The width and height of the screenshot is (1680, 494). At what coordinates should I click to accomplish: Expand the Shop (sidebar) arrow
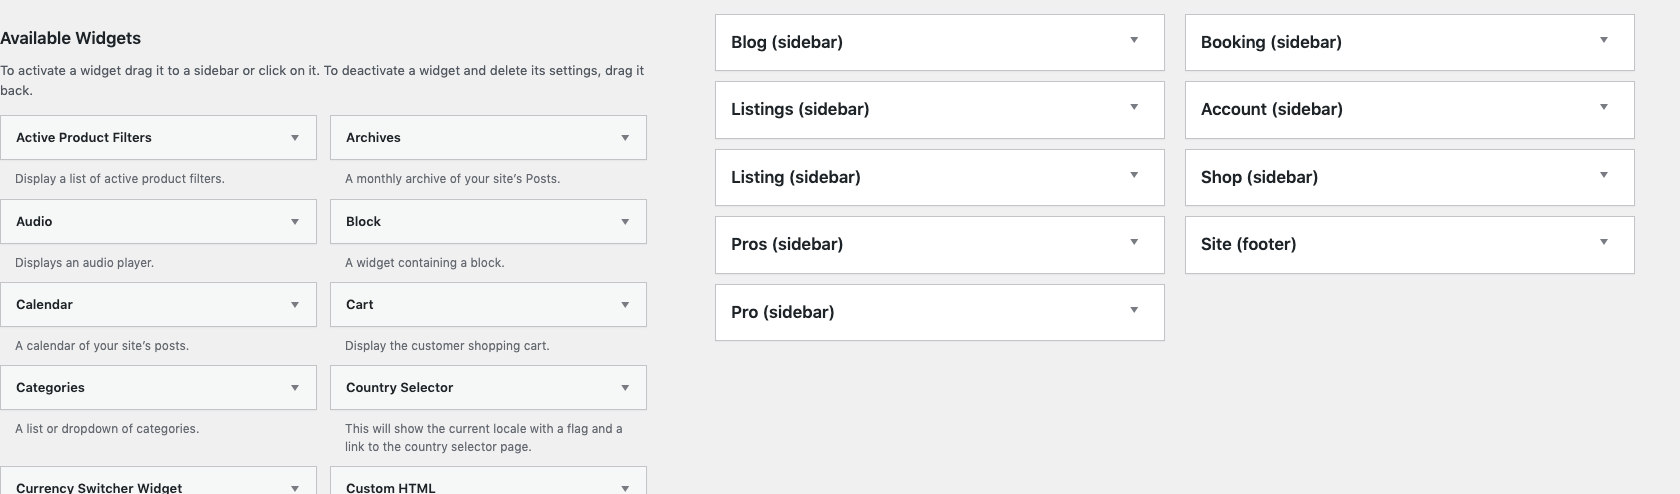(1604, 176)
